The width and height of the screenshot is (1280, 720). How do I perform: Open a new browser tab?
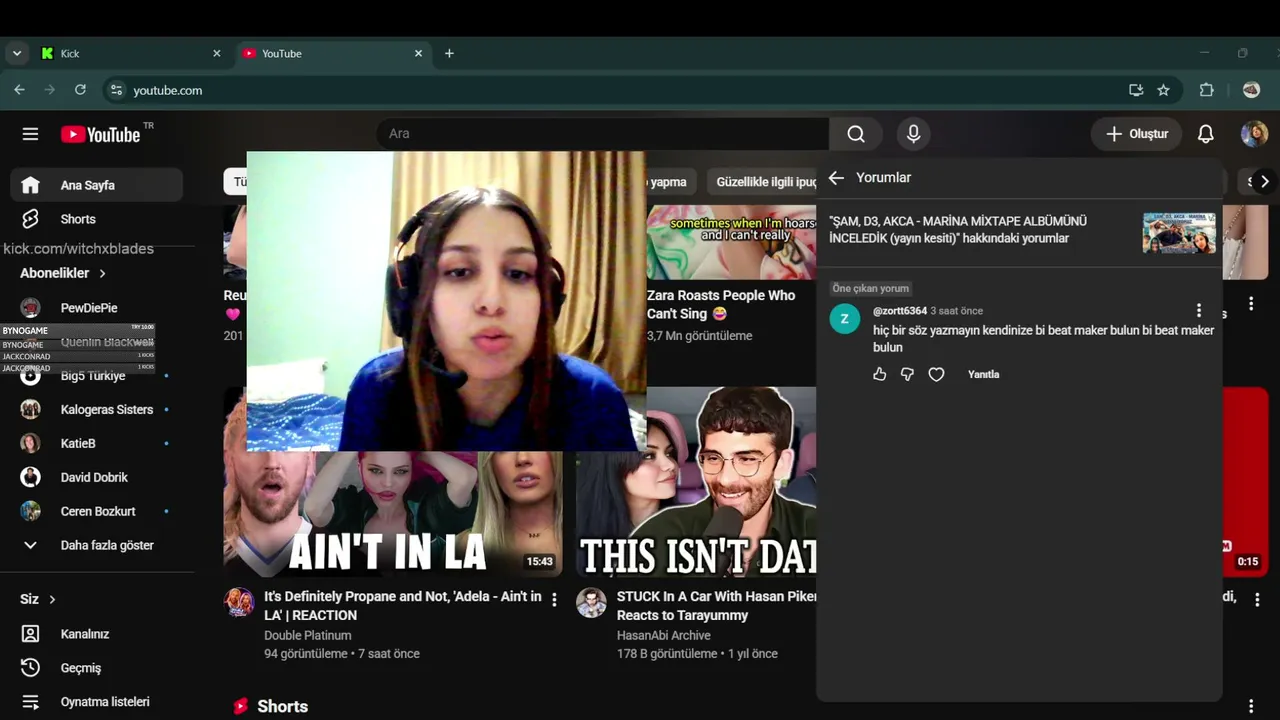coord(449,53)
